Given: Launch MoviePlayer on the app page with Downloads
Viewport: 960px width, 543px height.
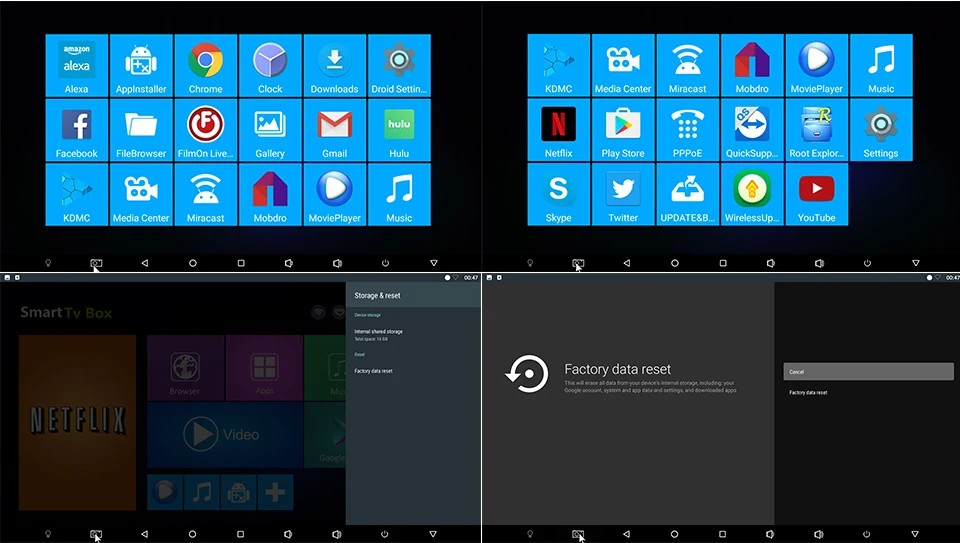Looking at the screenshot, I should [334, 195].
